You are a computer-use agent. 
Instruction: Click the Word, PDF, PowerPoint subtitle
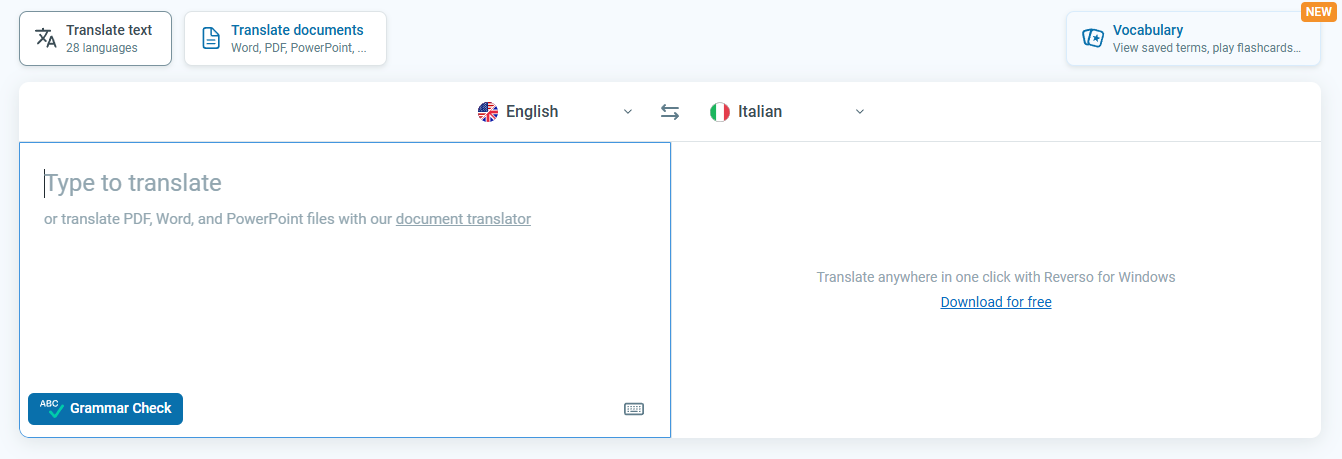[x=299, y=48]
